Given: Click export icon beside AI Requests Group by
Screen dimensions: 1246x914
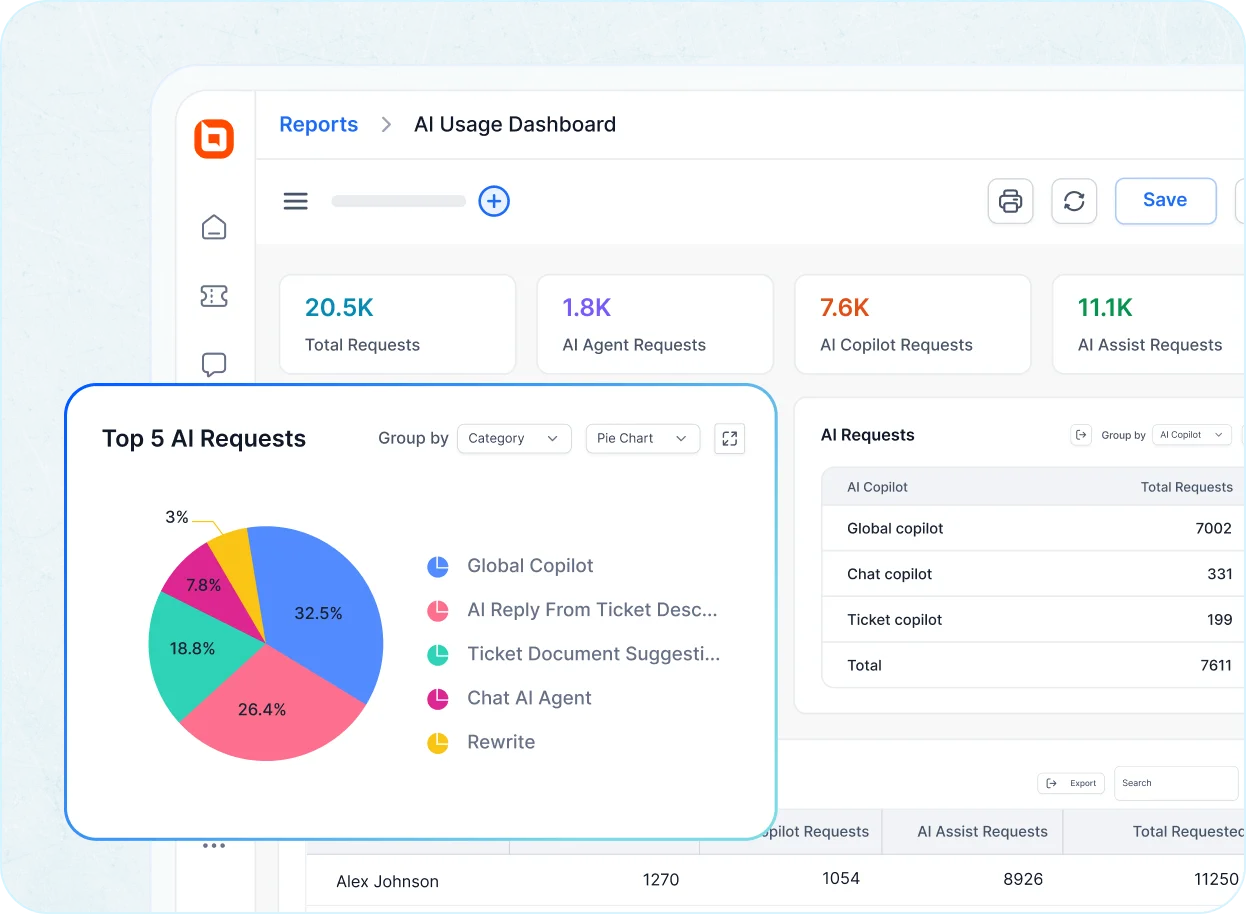Looking at the screenshot, I should pyautogui.click(x=1080, y=435).
